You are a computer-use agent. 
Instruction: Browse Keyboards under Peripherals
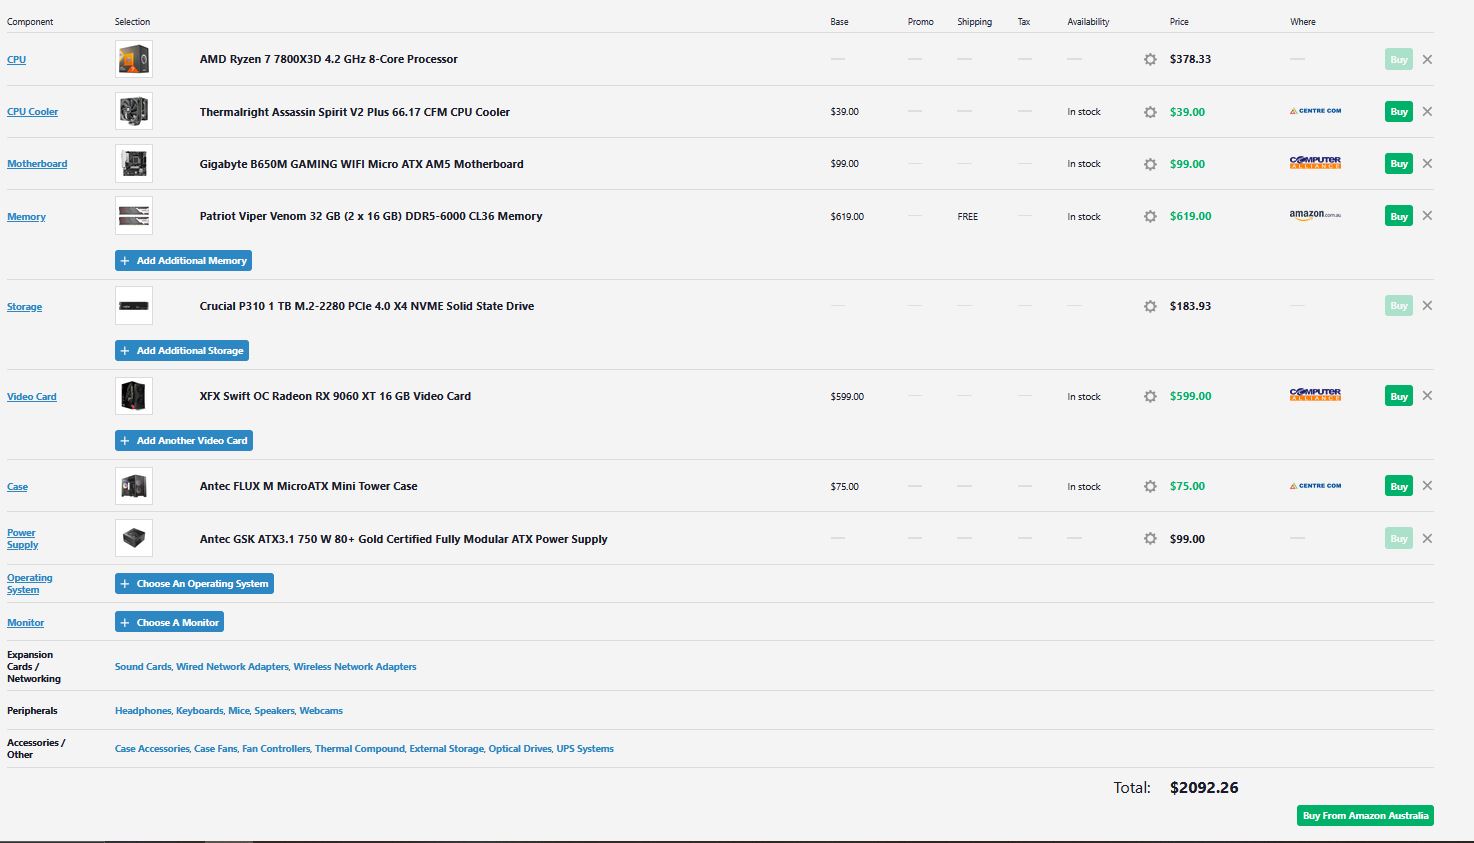click(x=200, y=711)
